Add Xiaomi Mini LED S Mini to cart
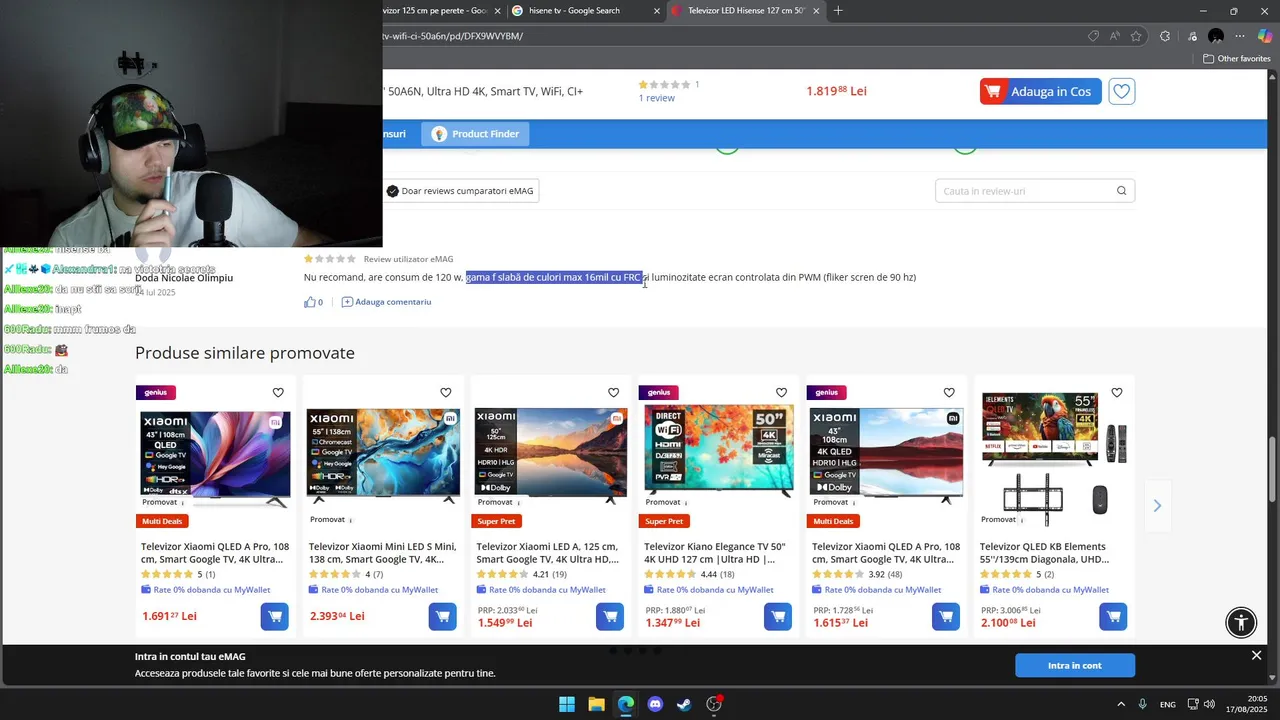This screenshot has height=720, width=1280. tap(442, 617)
